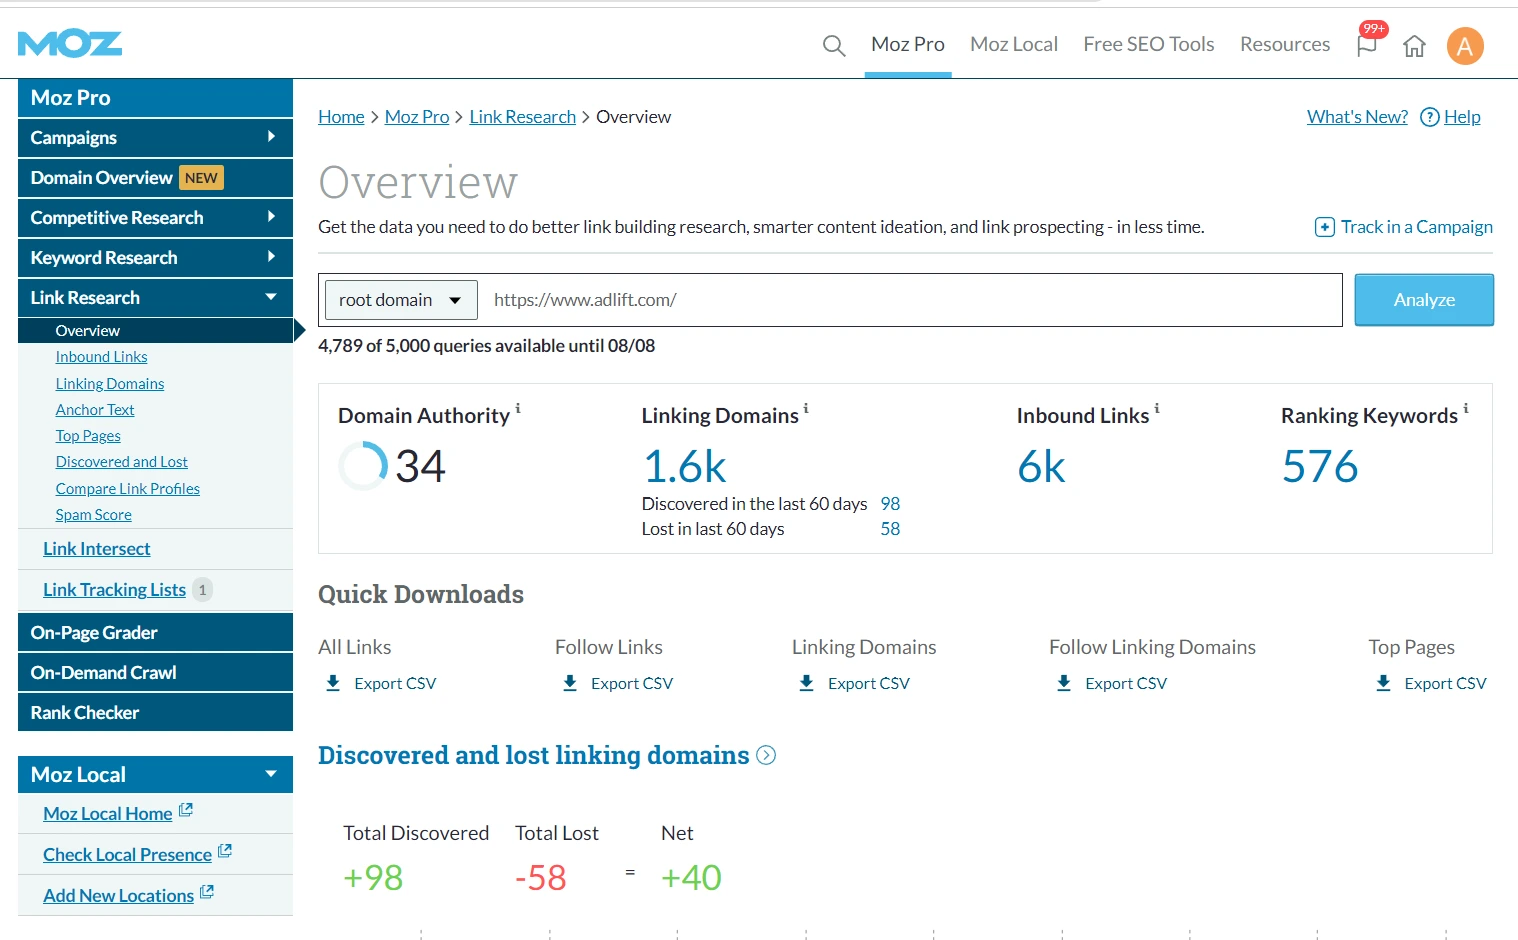Click download icon under Linking Domains export
This screenshot has height=940, width=1518.
(x=807, y=683)
